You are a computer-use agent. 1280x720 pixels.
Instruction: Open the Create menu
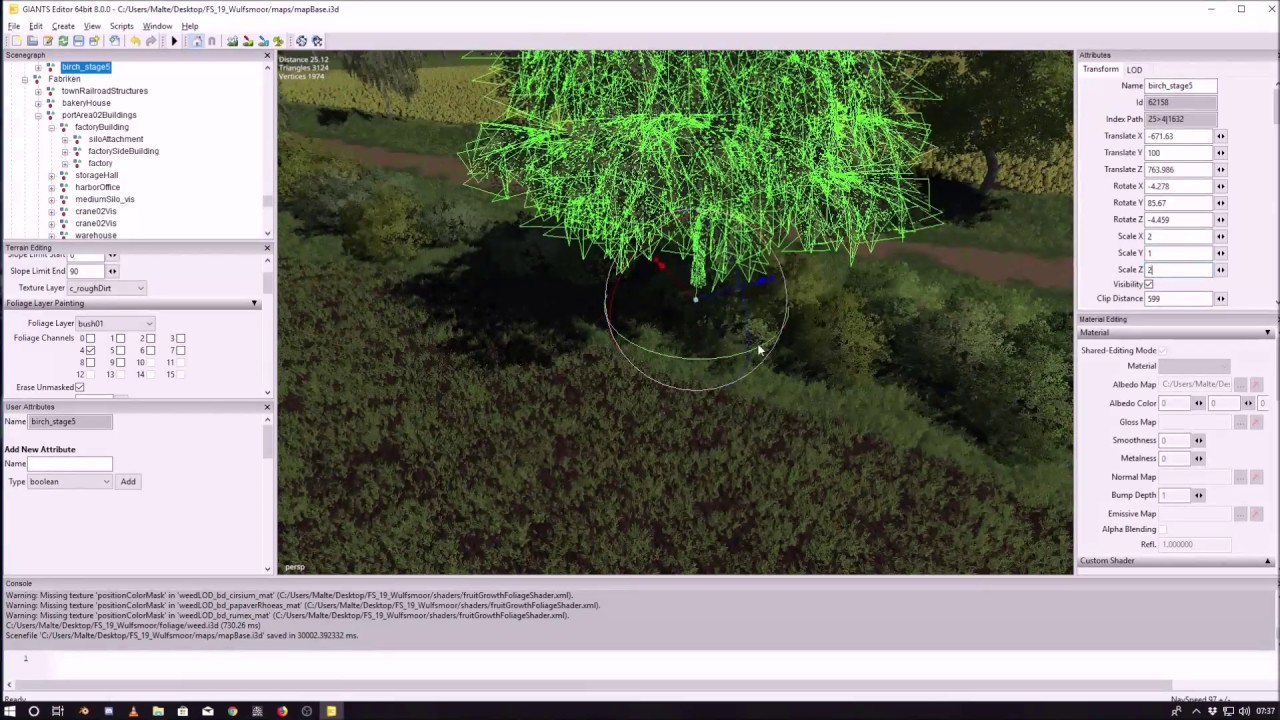coord(63,26)
